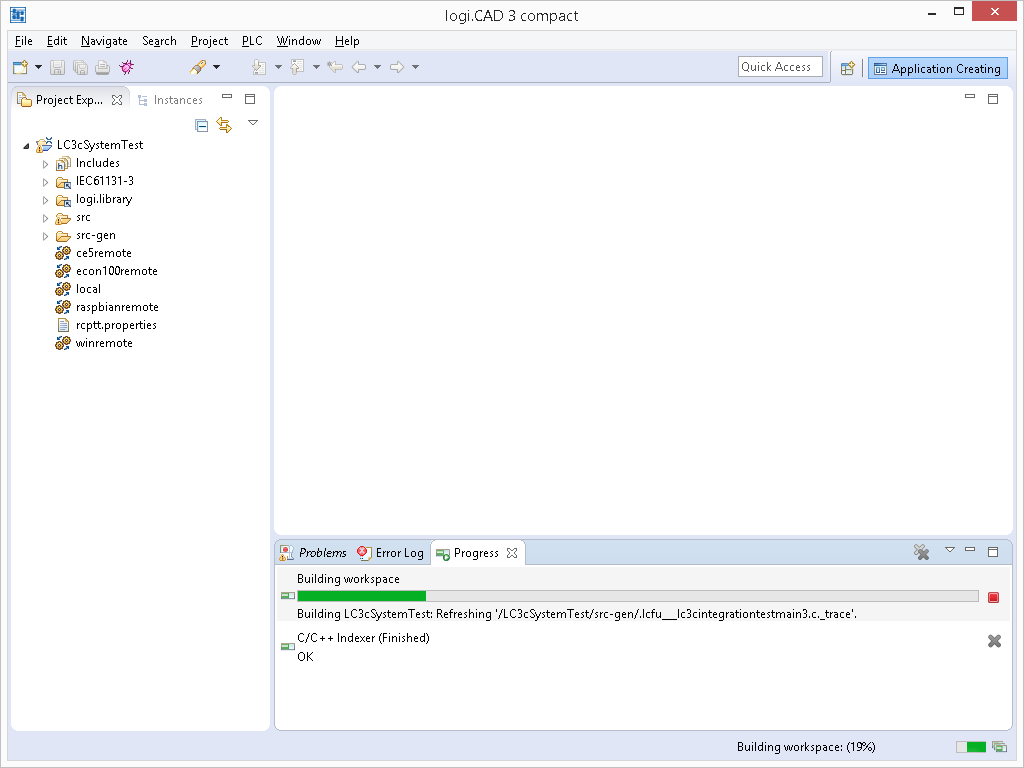Click the pink debug bug icon
Viewport: 1024px width, 768px height.
point(127,67)
